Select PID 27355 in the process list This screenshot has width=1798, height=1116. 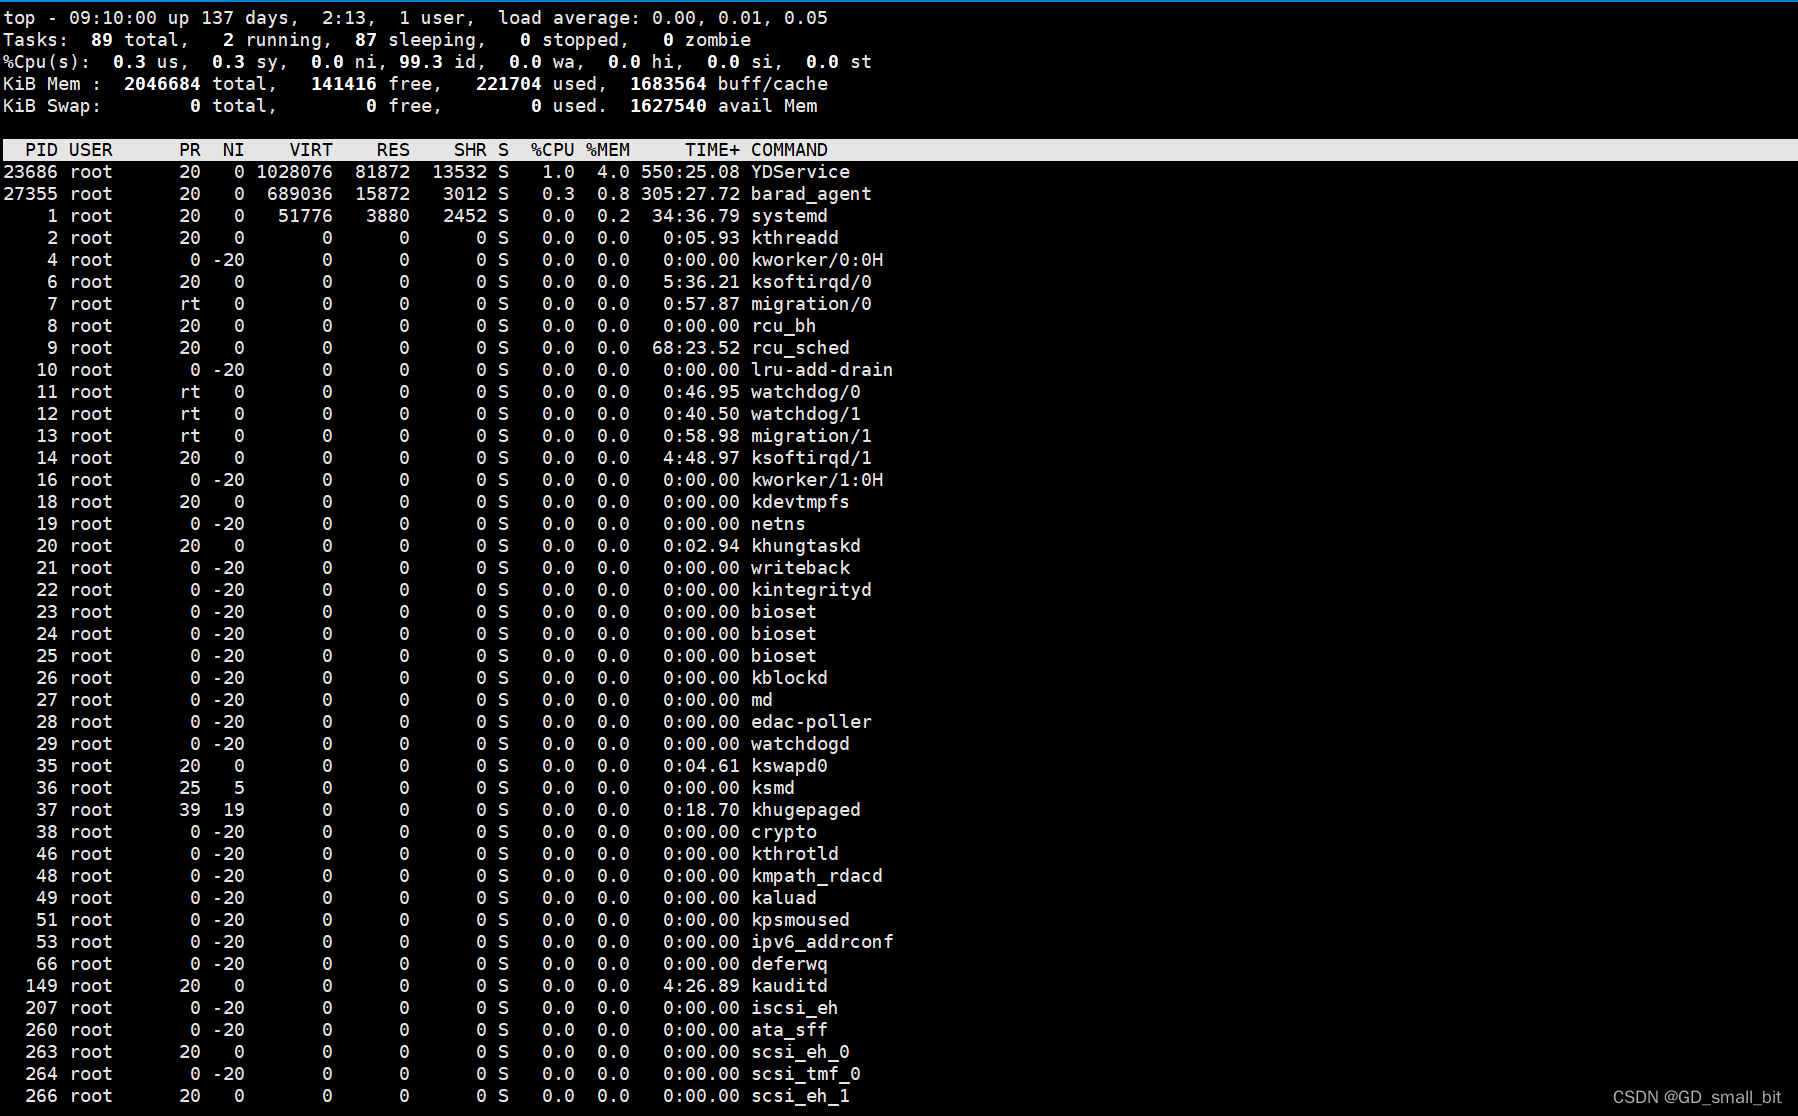coord(30,194)
